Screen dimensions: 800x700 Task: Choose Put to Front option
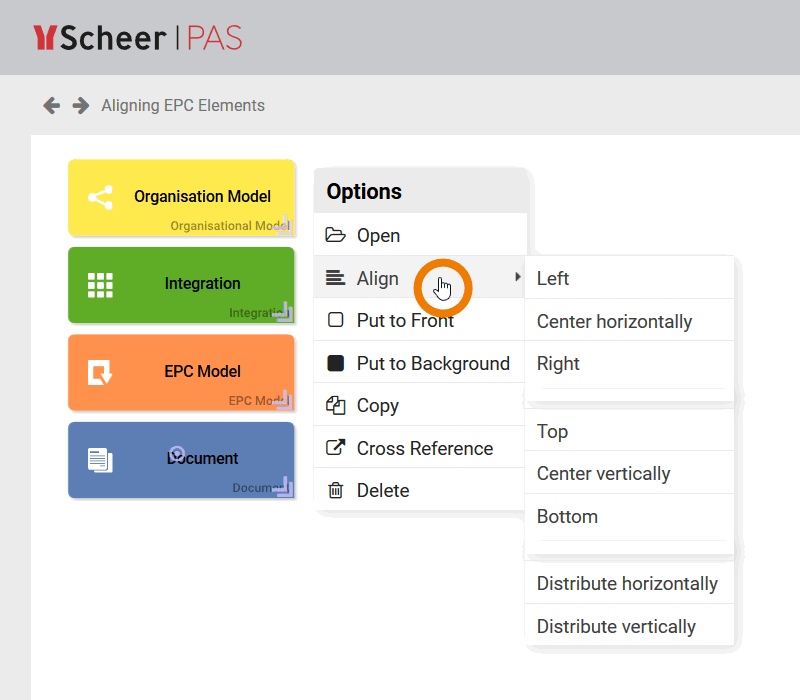(x=405, y=321)
